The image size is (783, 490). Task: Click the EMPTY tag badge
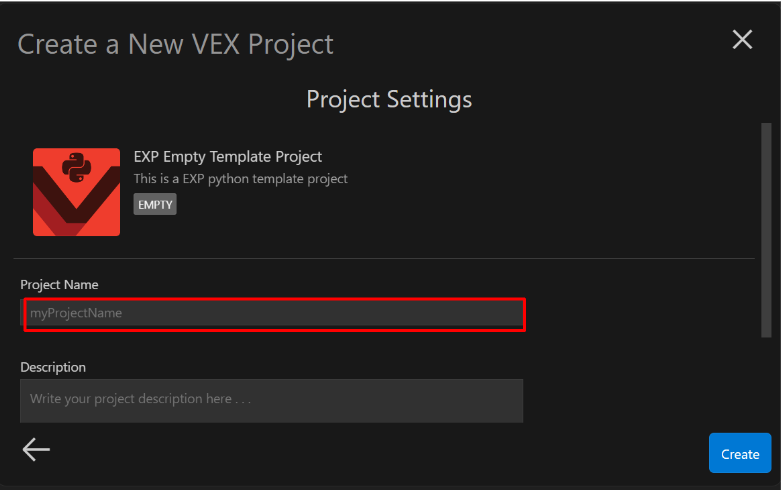155,204
